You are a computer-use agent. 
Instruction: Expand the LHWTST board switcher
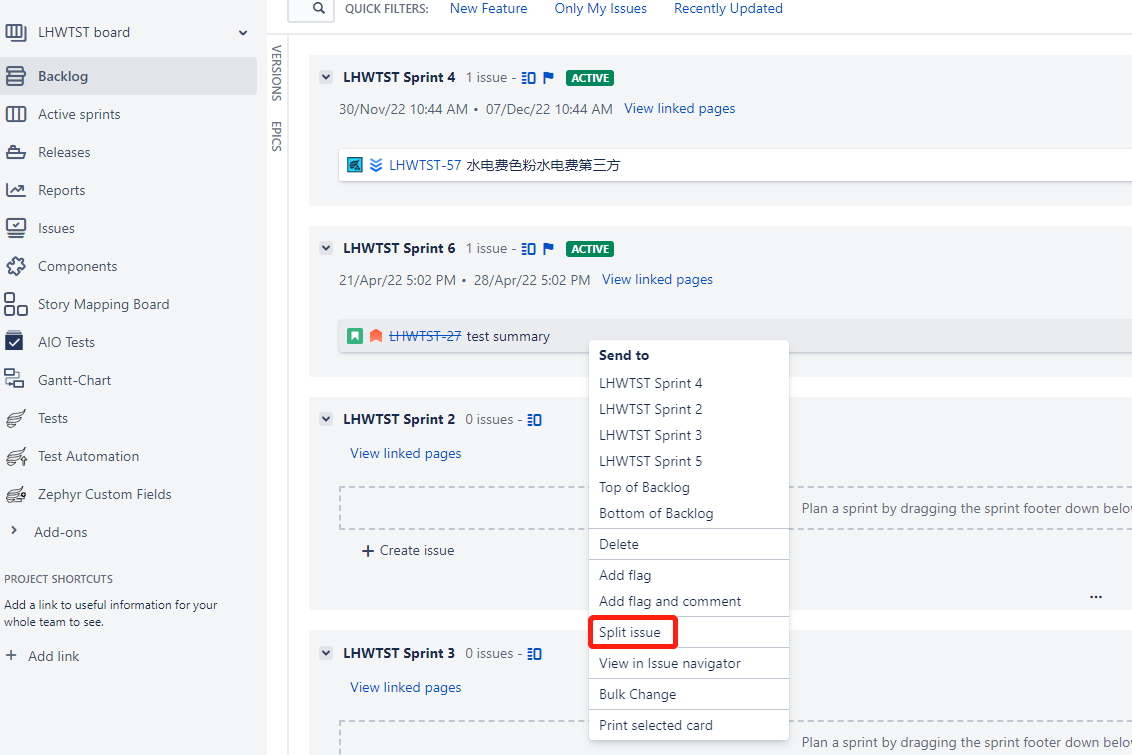242,31
